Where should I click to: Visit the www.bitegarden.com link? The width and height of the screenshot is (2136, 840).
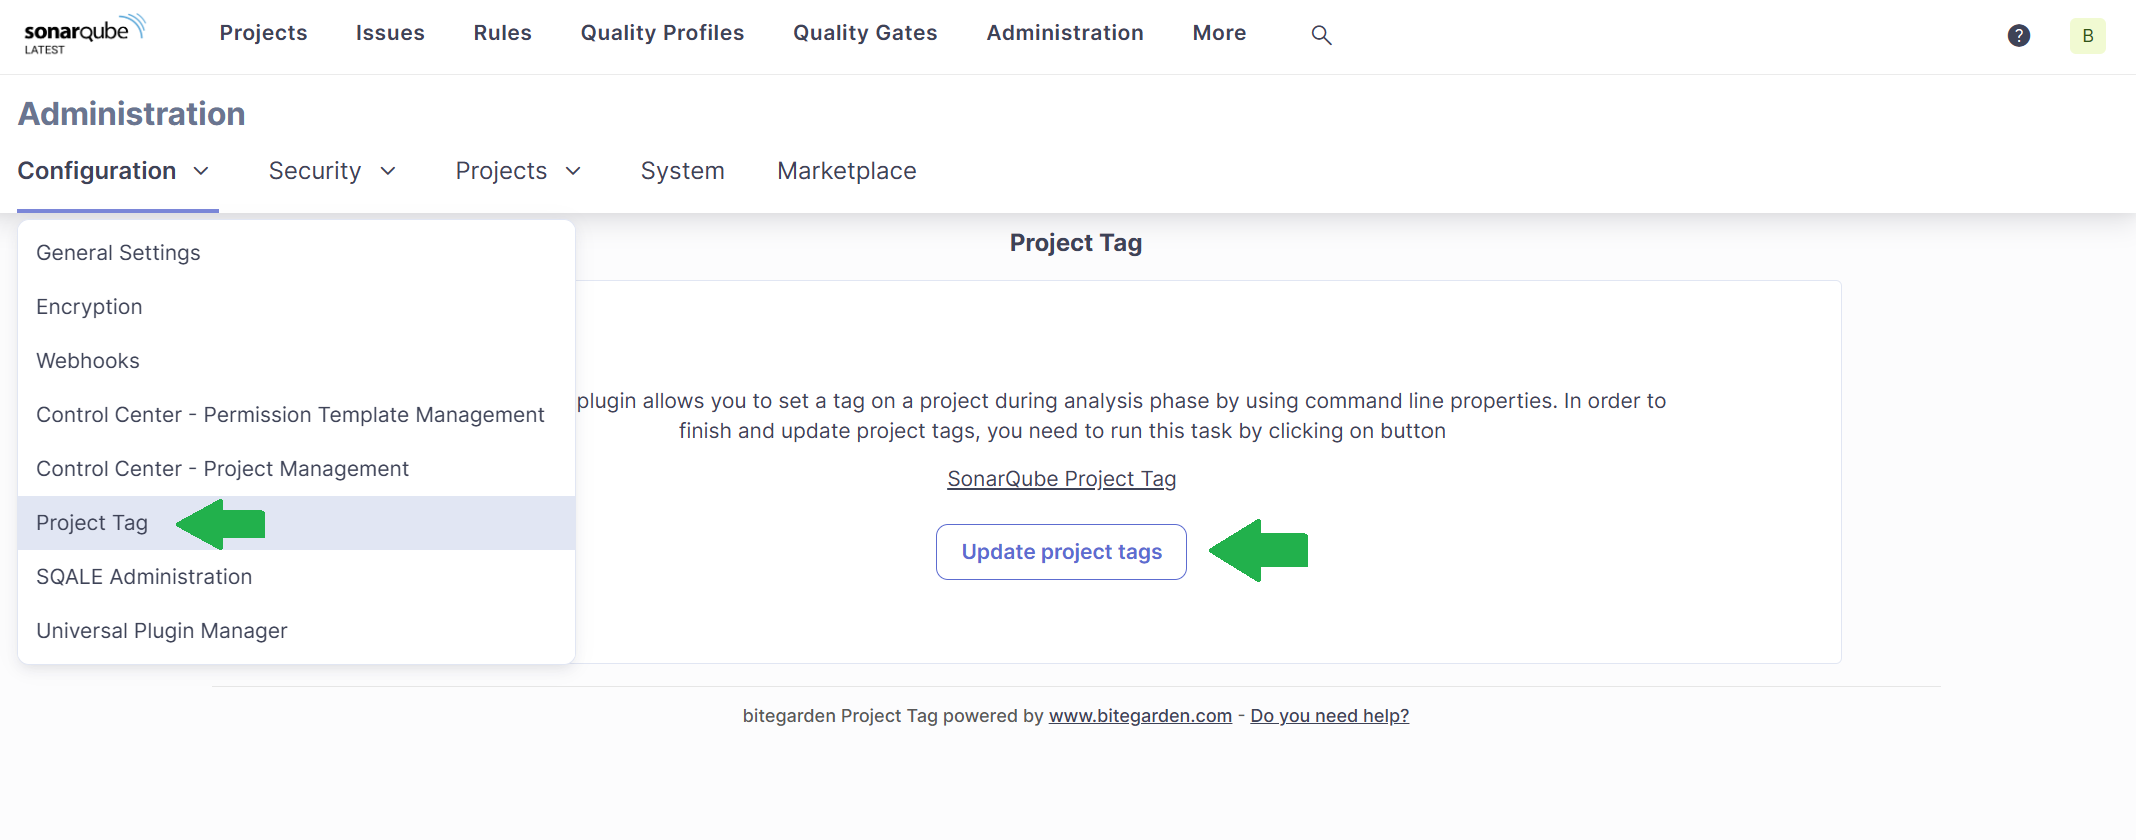click(1140, 716)
